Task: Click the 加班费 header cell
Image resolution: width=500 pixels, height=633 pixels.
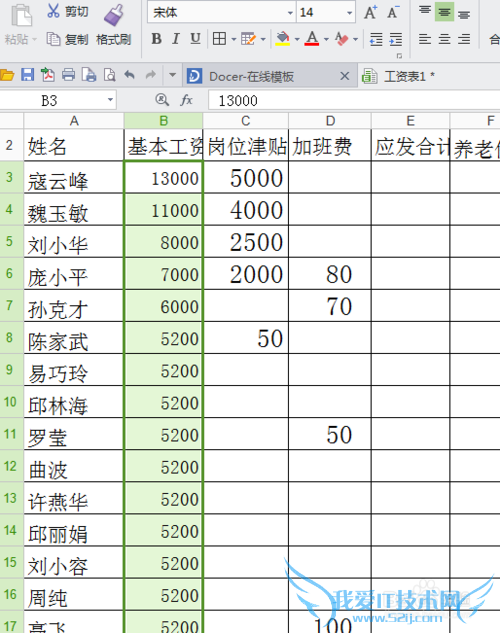Action: (330, 145)
